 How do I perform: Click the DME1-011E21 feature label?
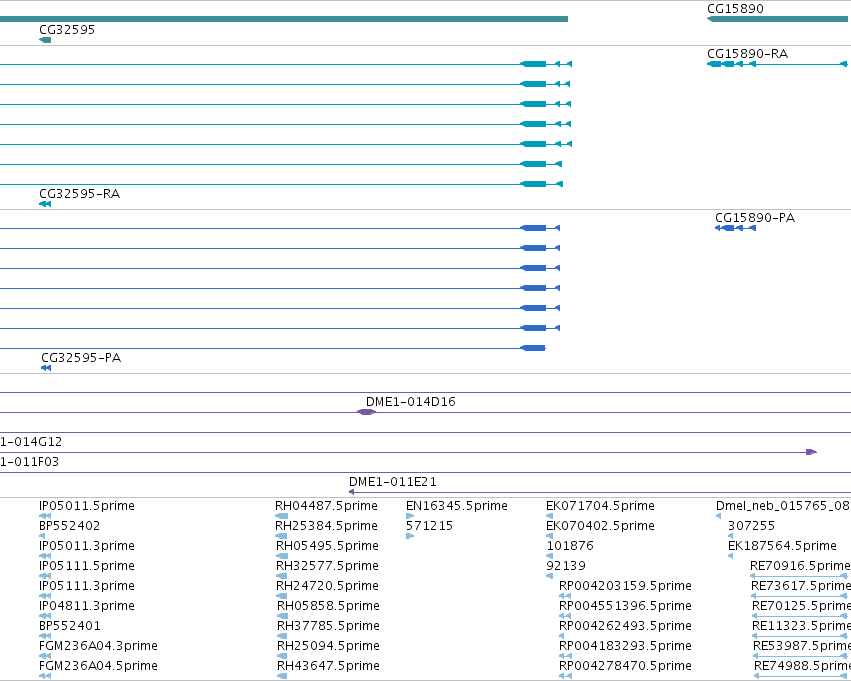392,482
